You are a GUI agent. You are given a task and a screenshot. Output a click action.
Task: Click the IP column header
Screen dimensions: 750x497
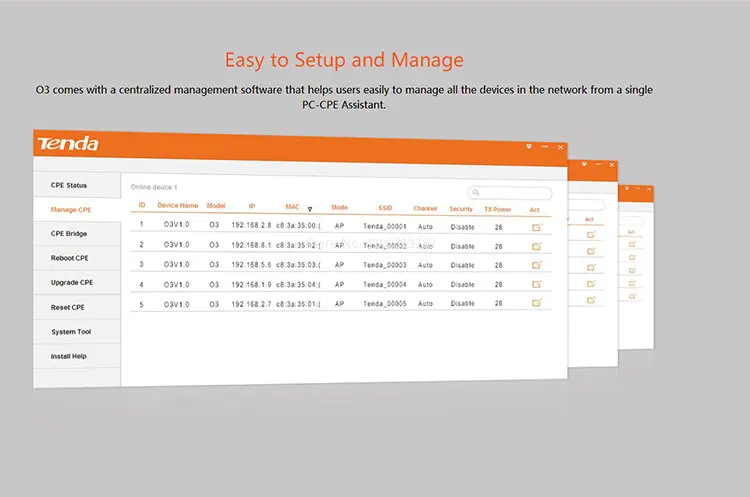252,207
